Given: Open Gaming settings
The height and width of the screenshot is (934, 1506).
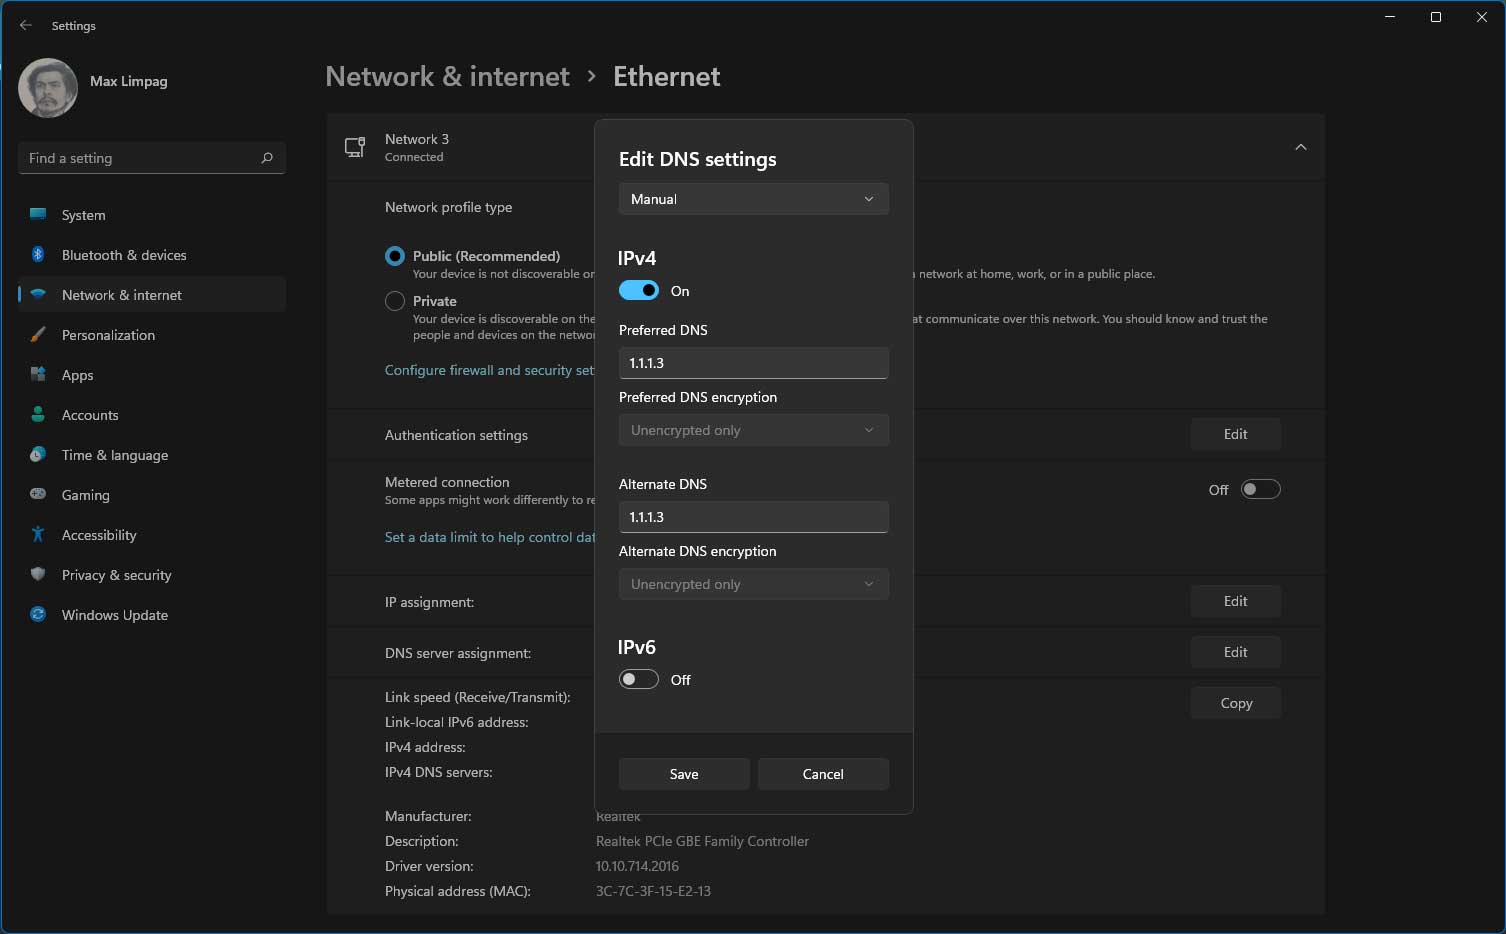Looking at the screenshot, I should point(152,495).
